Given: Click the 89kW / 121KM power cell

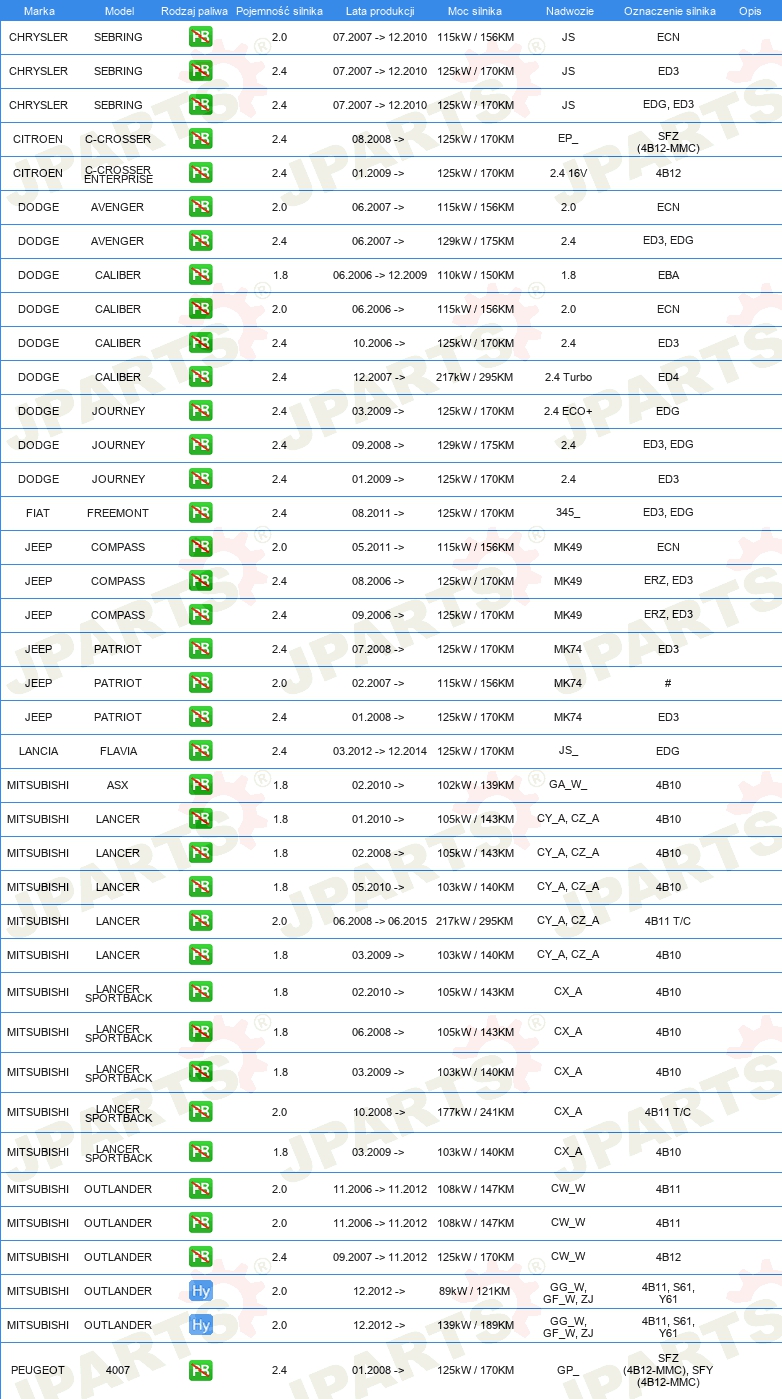Looking at the screenshot, I should pos(475,1292).
